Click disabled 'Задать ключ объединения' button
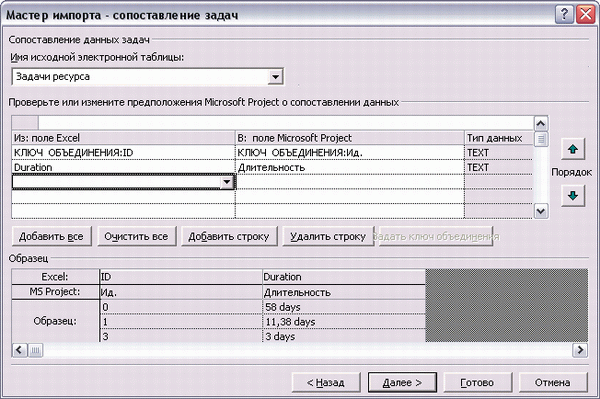 click(435, 236)
